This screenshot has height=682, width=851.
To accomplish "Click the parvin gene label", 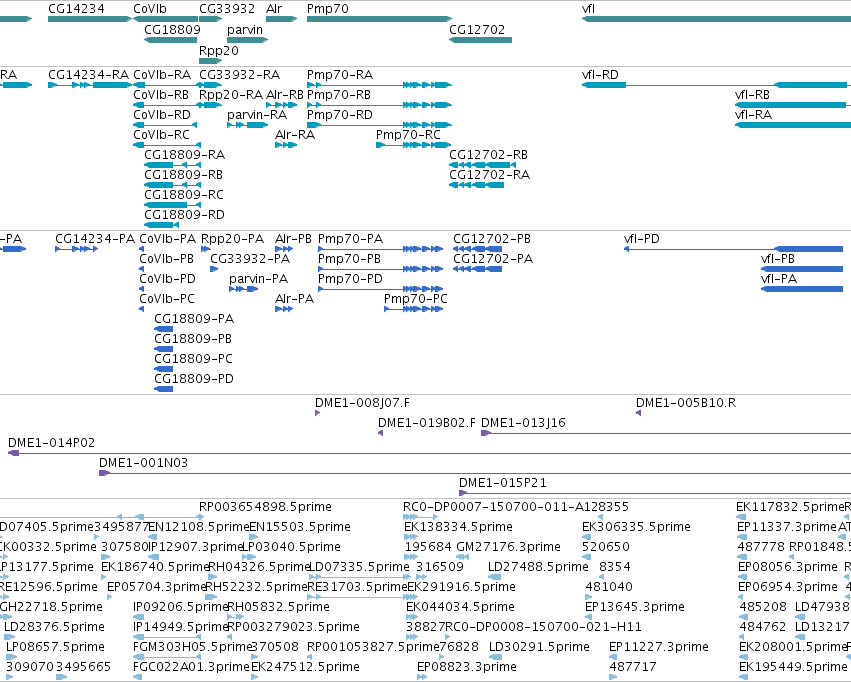I will [x=245, y=29].
